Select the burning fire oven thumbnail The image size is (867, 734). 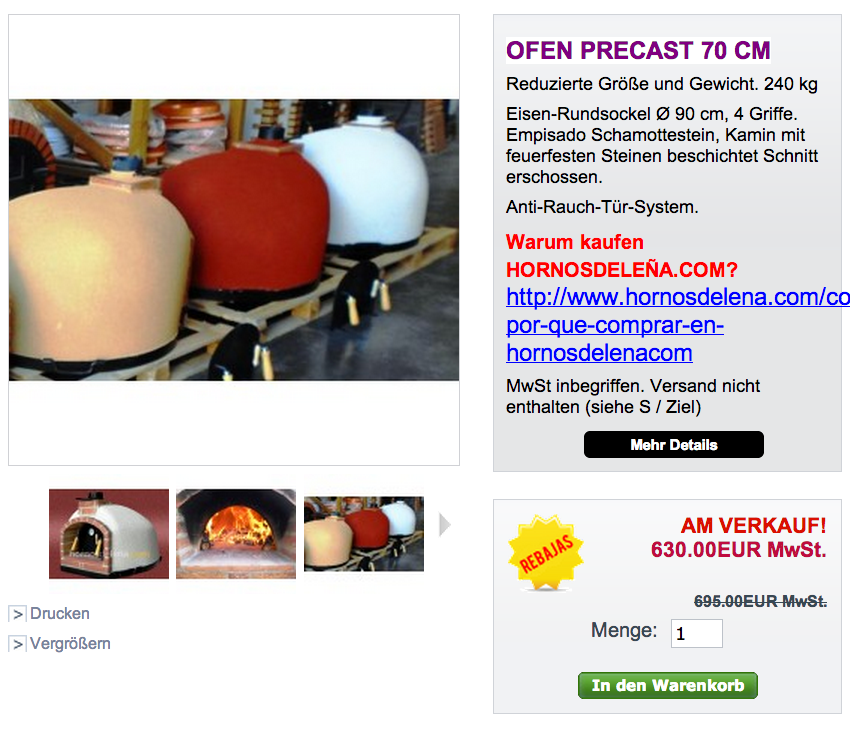coord(236,534)
